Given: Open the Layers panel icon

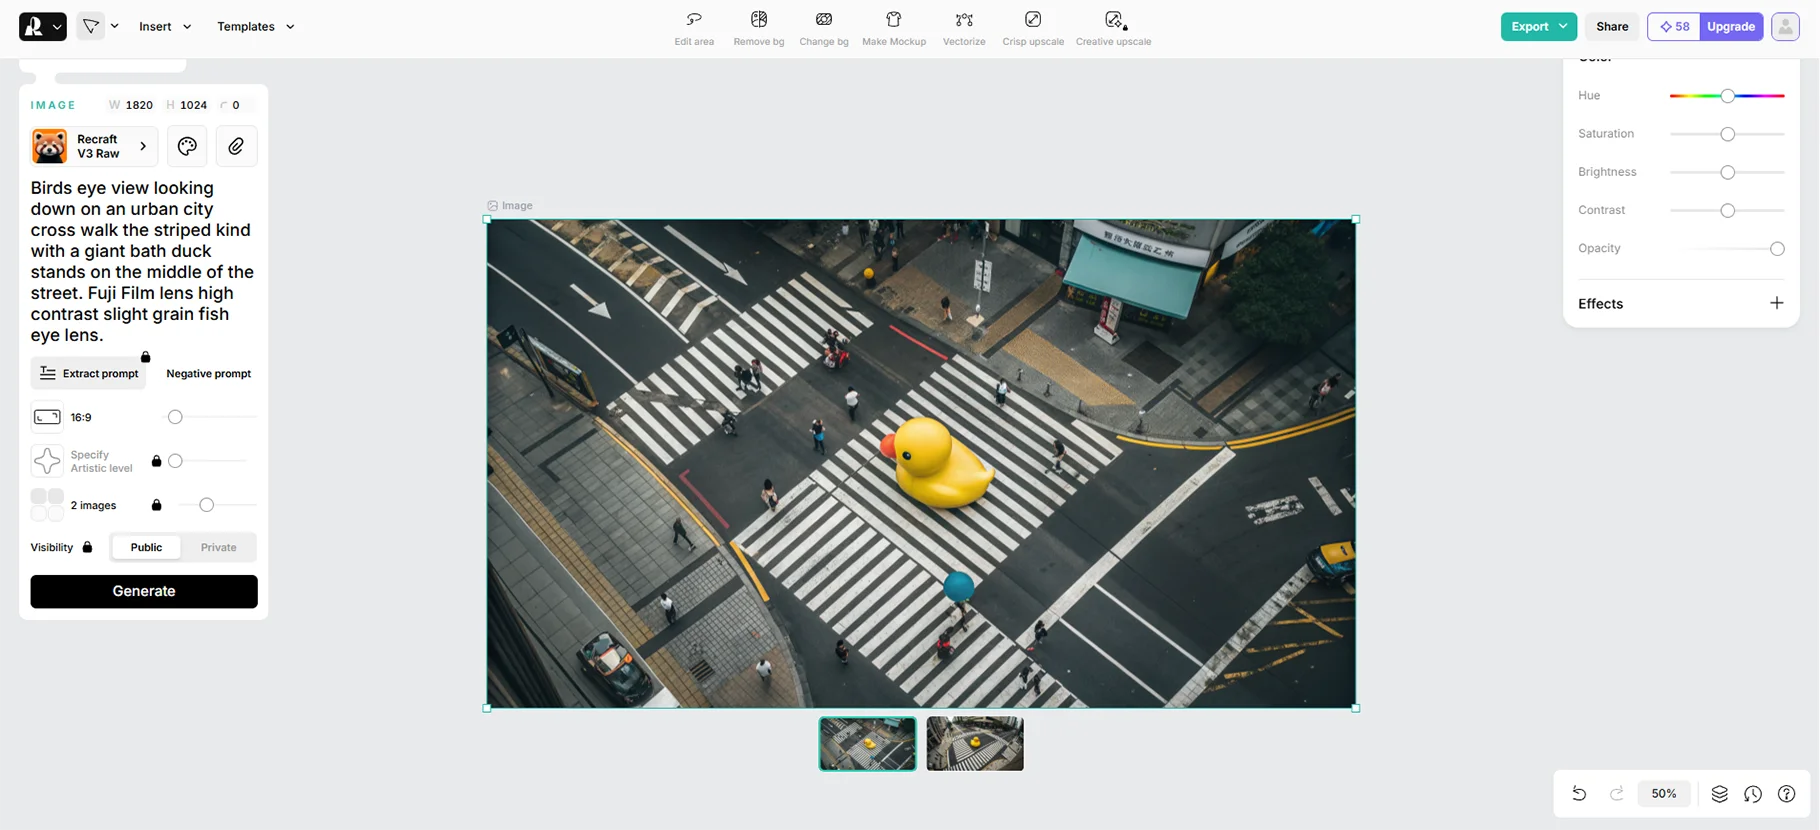Looking at the screenshot, I should pyautogui.click(x=1719, y=793).
